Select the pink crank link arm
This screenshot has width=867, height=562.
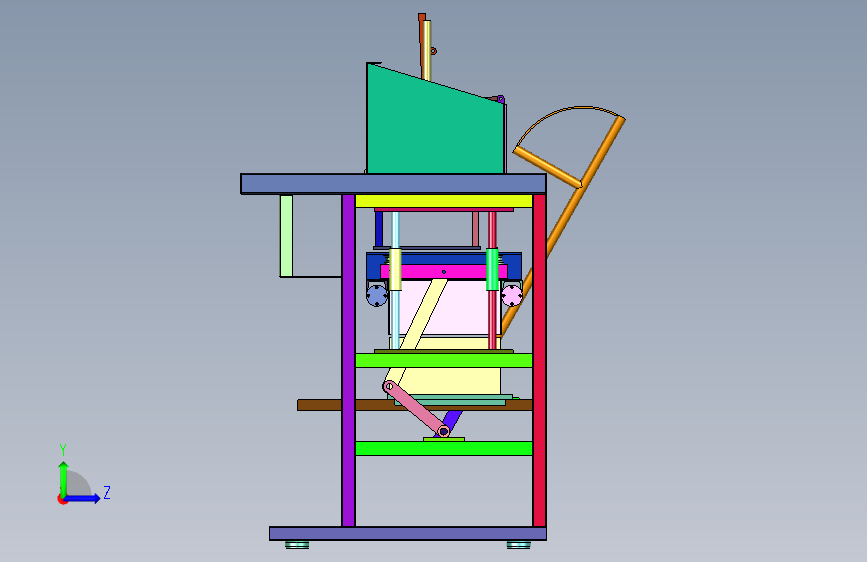click(x=416, y=408)
